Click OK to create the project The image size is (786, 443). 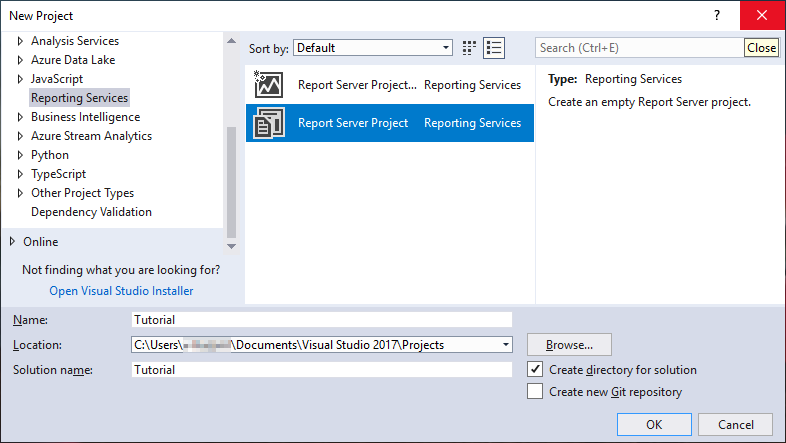pyautogui.click(x=654, y=424)
